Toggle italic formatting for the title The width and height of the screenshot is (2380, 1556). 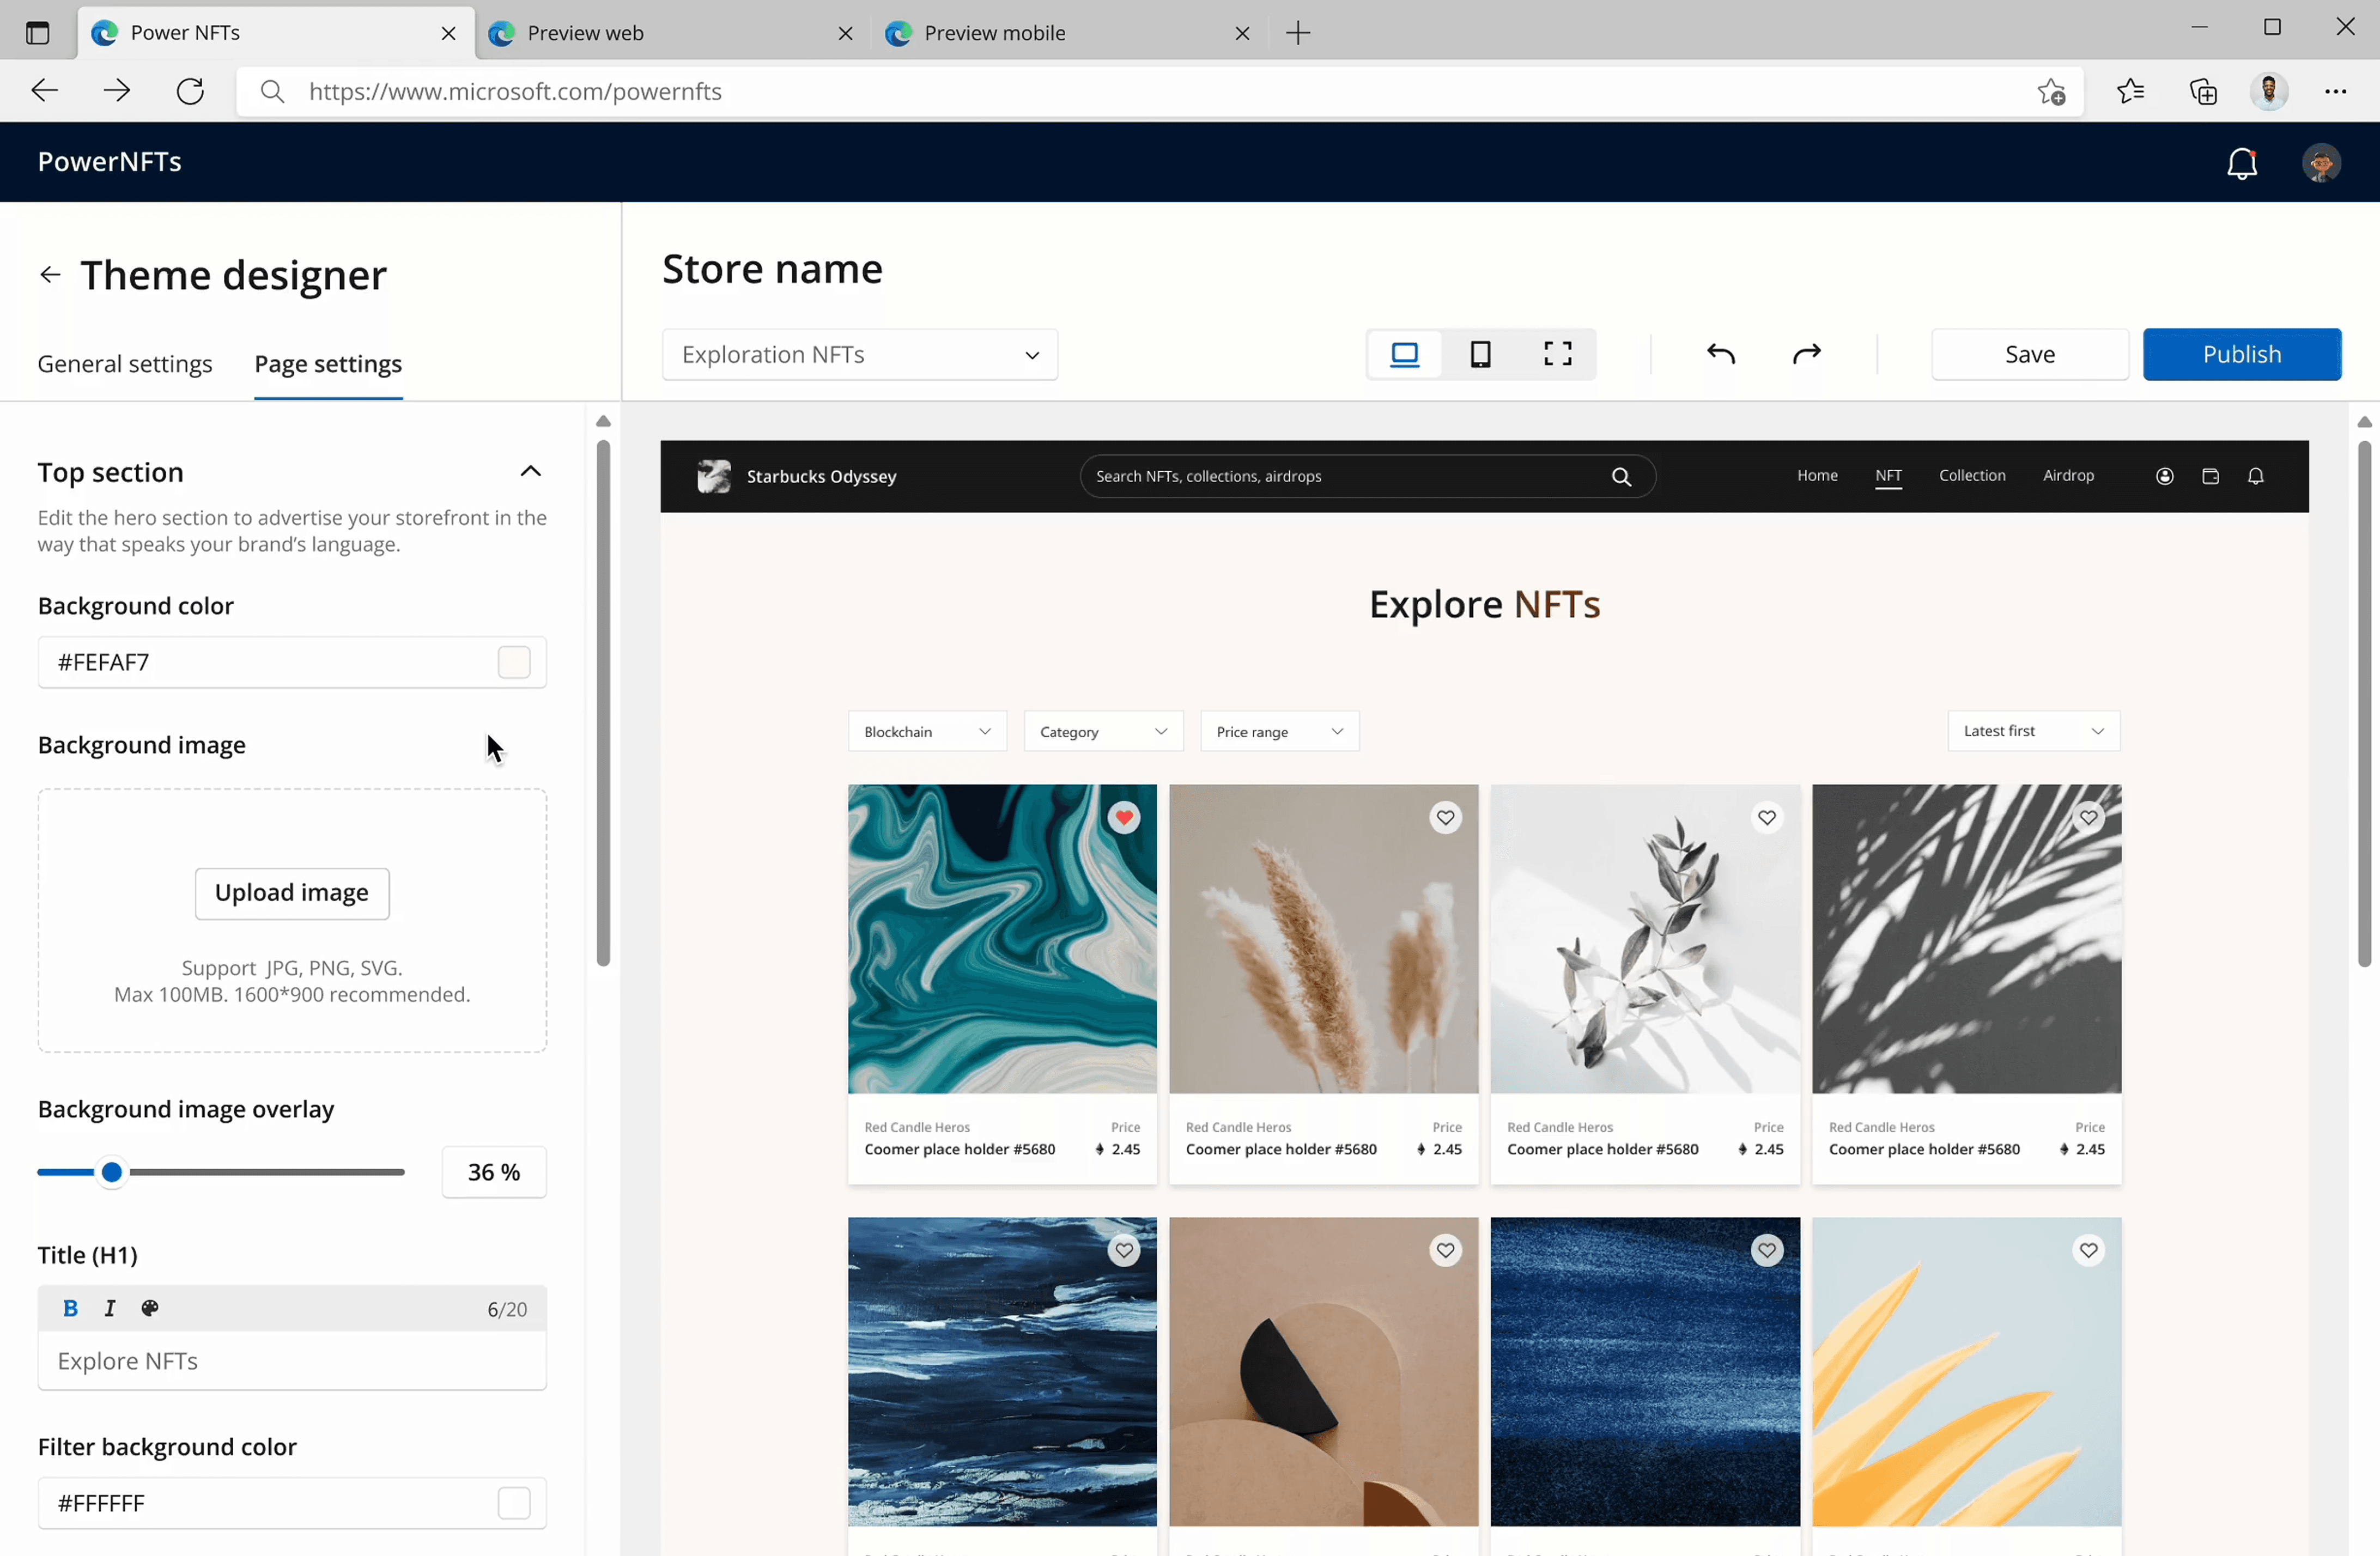[110, 1308]
